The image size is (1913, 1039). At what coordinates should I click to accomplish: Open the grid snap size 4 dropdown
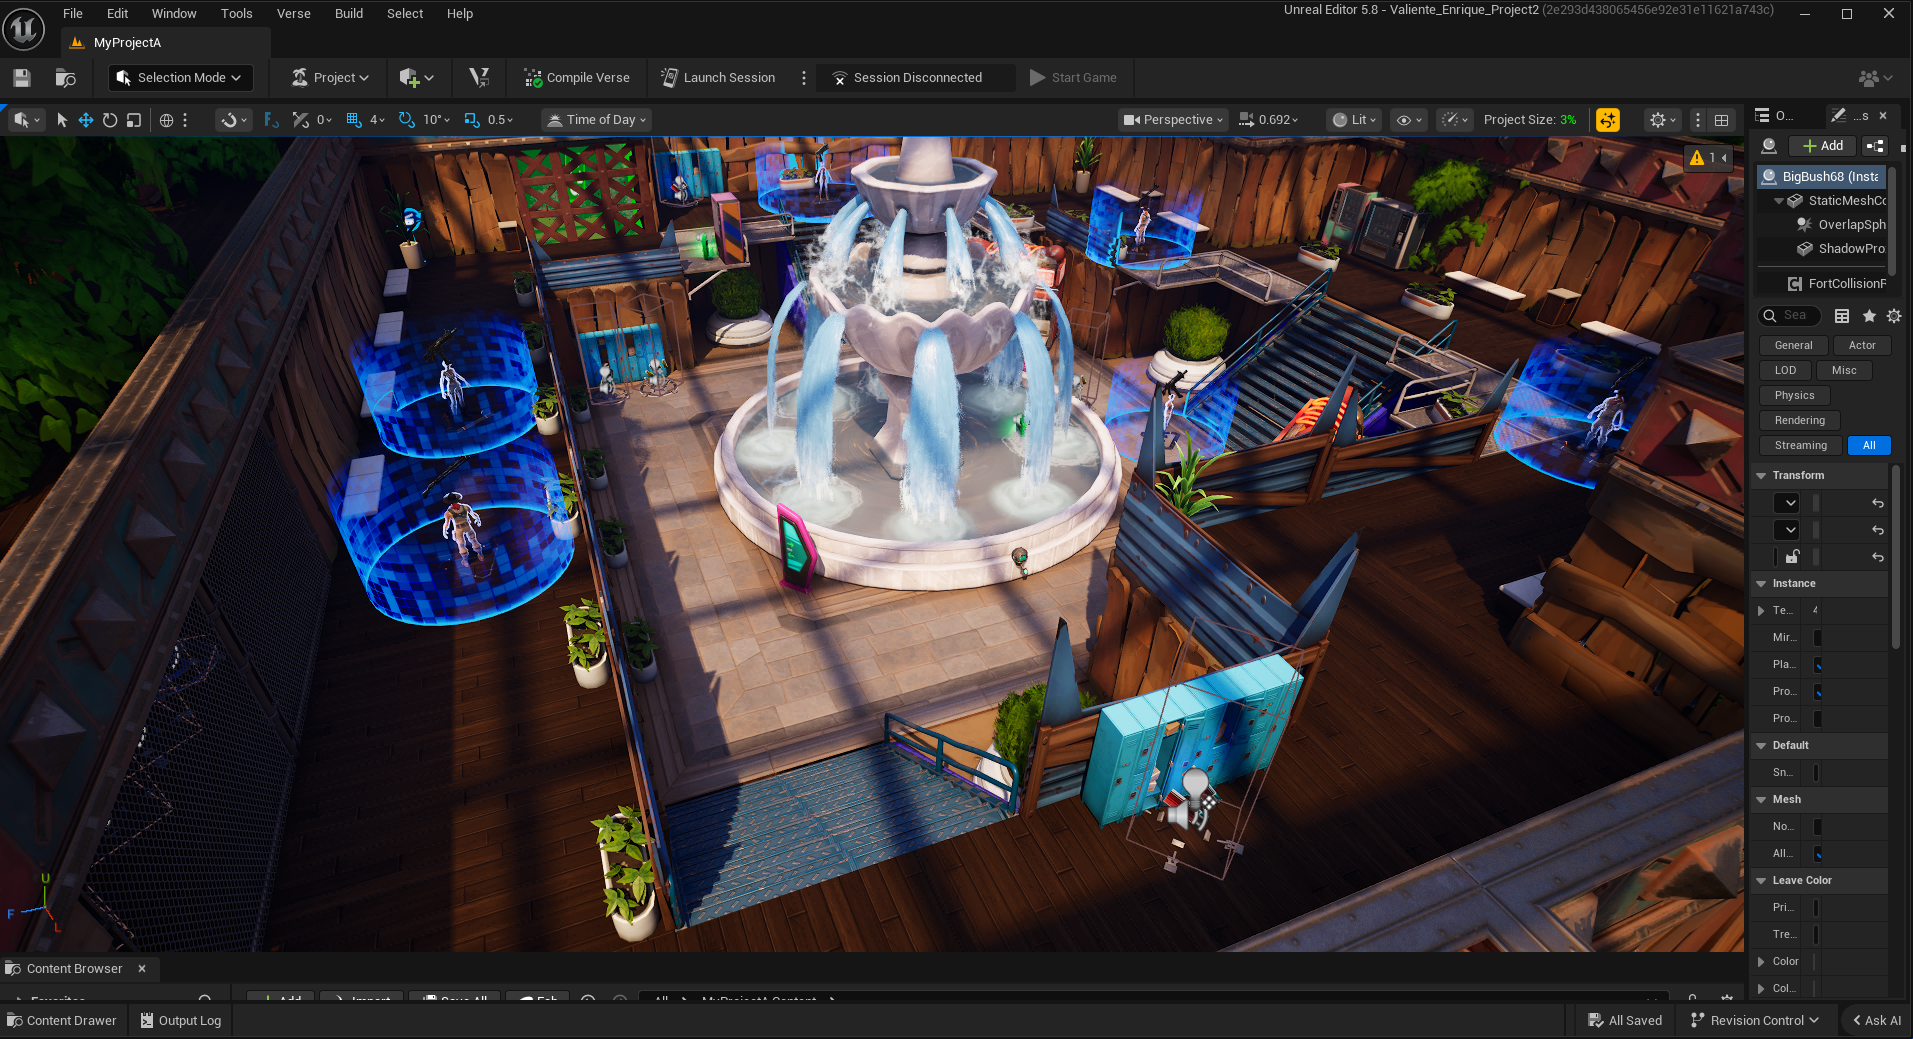tap(377, 120)
